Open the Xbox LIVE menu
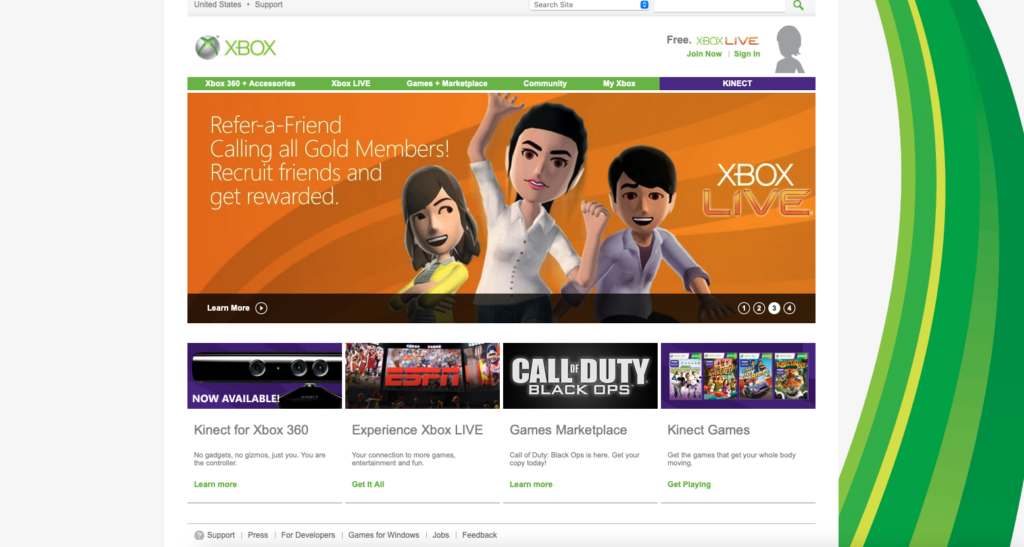The width and height of the screenshot is (1024, 547). coord(351,84)
